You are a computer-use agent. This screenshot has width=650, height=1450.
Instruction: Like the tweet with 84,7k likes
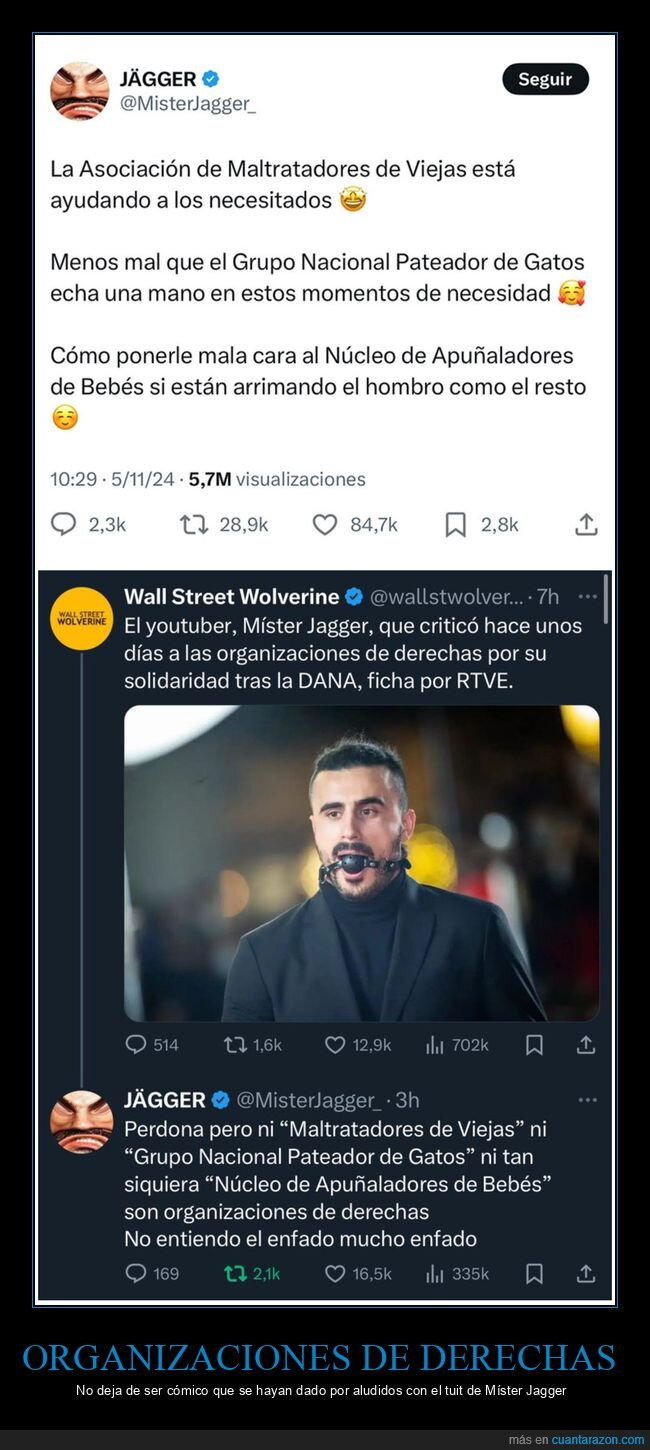[325, 524]
